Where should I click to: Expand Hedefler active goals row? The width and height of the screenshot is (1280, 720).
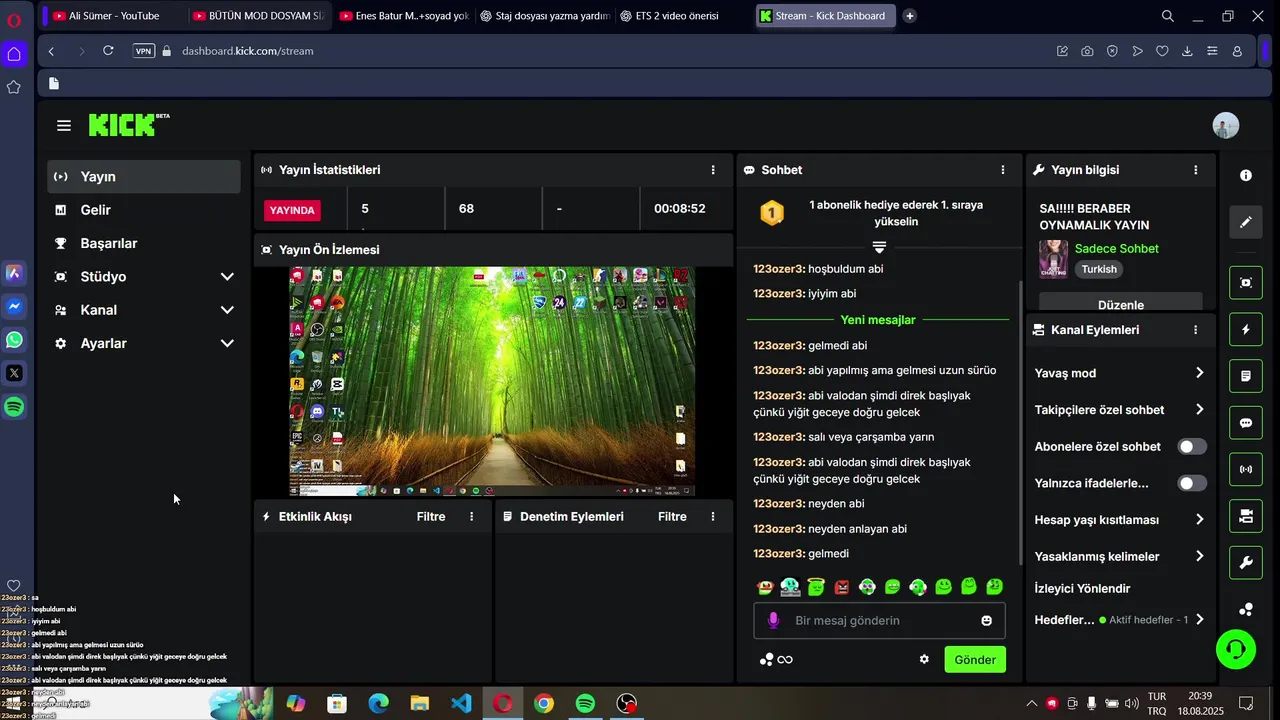tap(1120, 620)
